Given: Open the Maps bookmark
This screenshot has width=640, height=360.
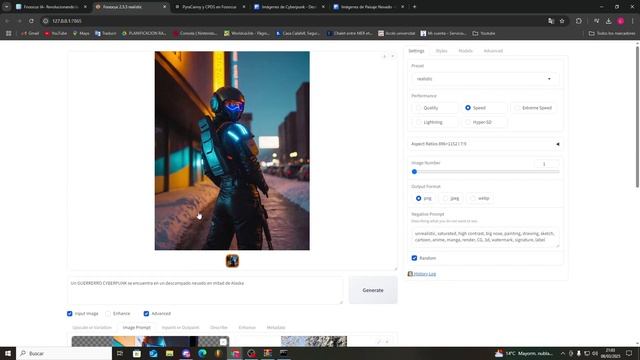Looking at the screenshot, I should click(x=81, y=33).
